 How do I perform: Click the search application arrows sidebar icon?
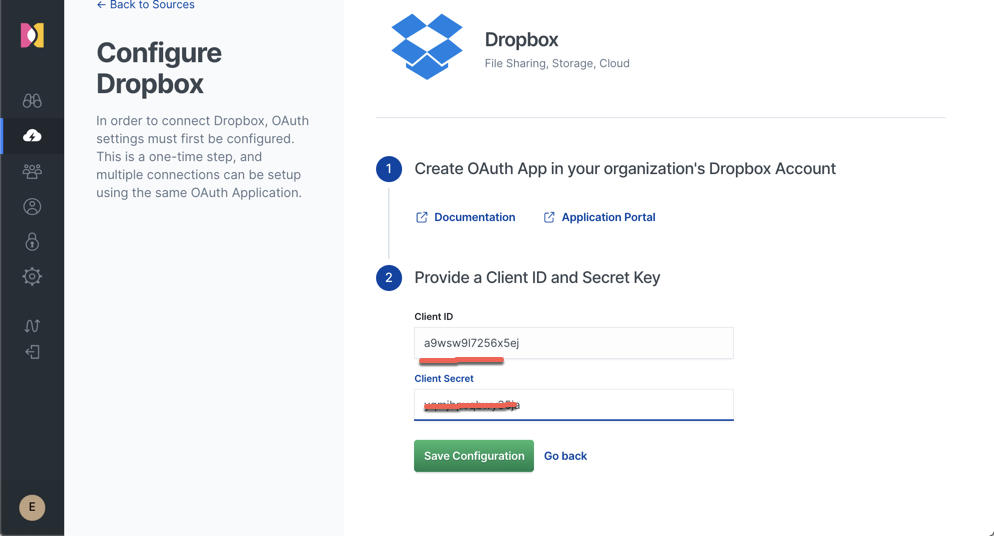pyautogui.click(x=32, y=326)
